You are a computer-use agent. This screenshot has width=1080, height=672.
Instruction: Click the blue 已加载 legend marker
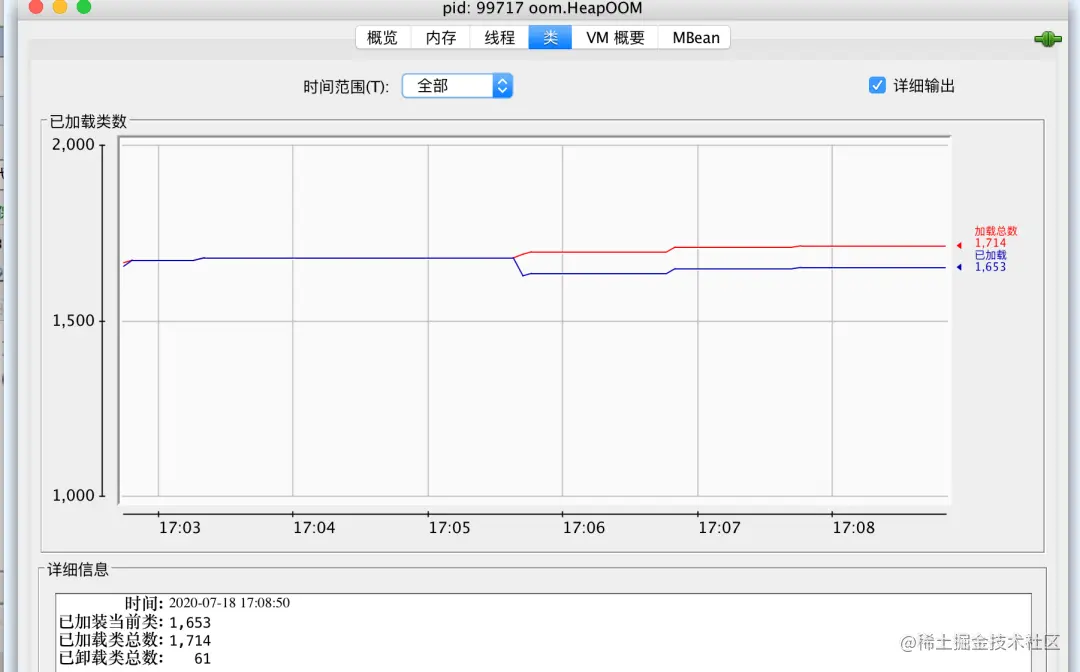point(959,267)
